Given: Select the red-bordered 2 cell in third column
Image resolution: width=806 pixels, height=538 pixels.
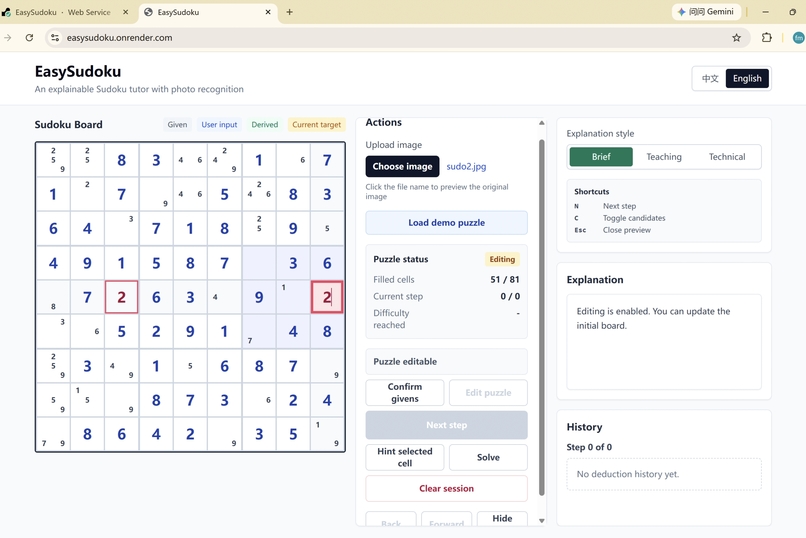Looking at the screenshot, I should 121,297.
